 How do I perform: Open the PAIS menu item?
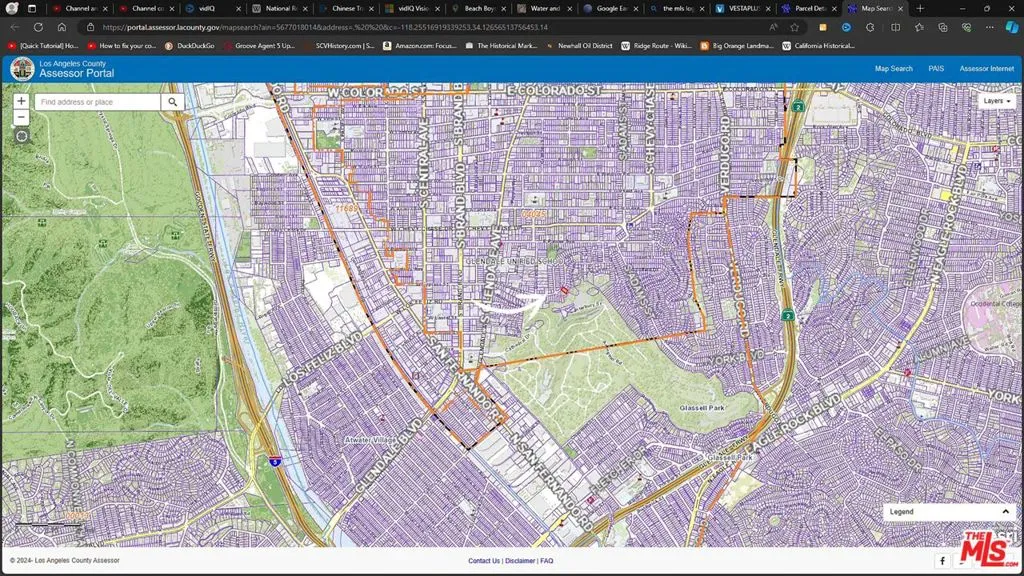tap(936, 69)
